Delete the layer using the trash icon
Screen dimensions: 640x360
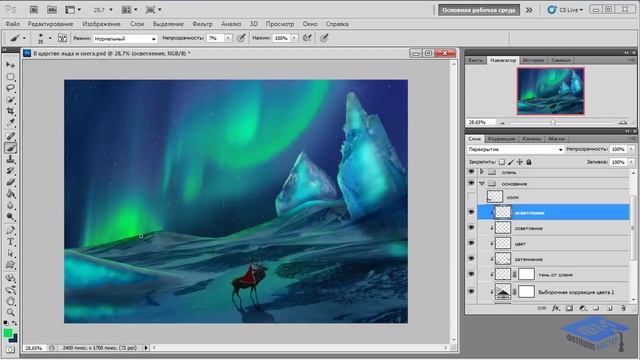623,309
